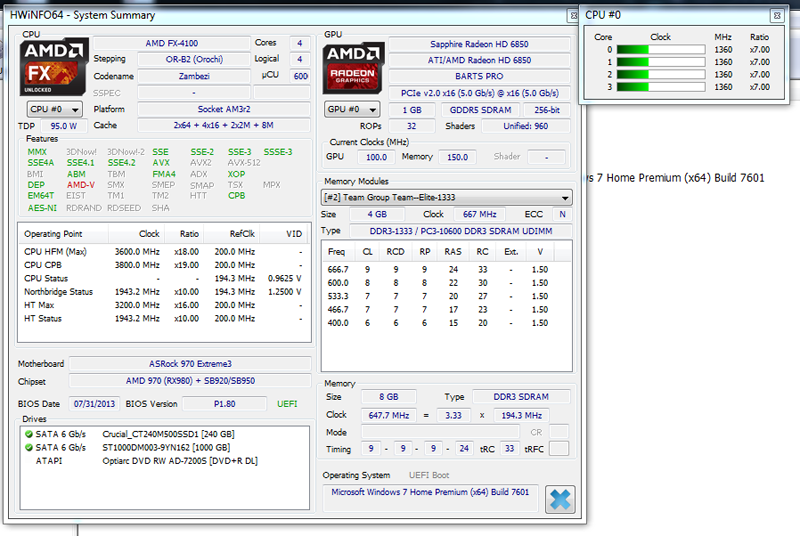Select the 400.0 memory timing row
800x536 pixels.
click(x=446, y=323)
